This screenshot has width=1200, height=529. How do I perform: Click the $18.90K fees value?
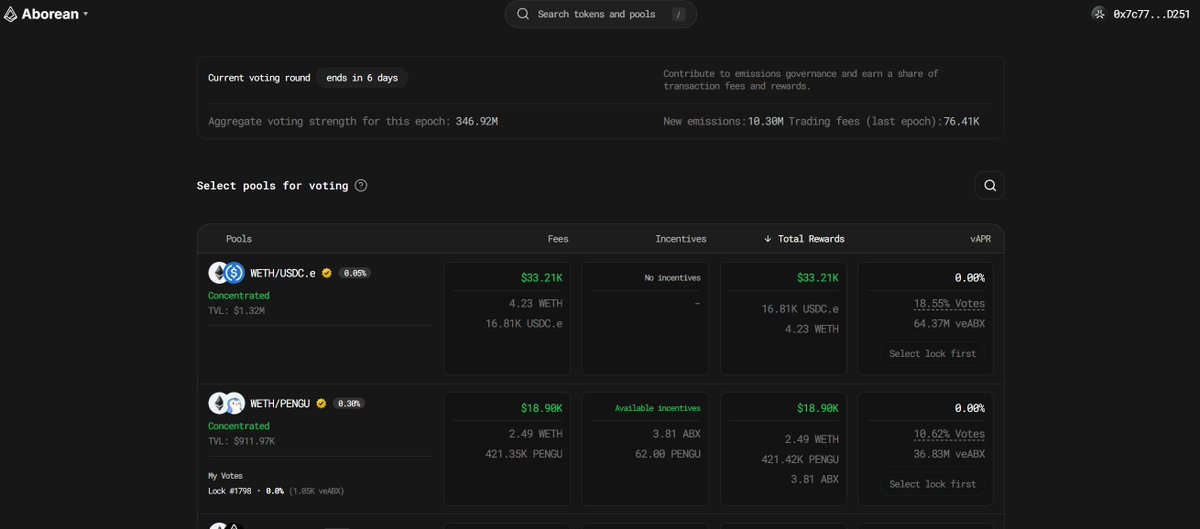[541, 408]
